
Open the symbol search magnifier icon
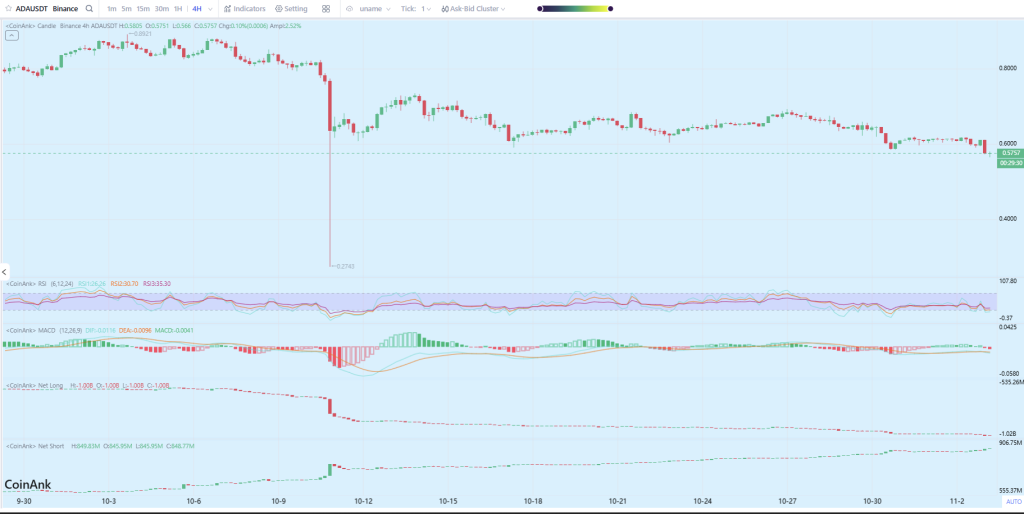pyautogui.click(x=89, y=9)
